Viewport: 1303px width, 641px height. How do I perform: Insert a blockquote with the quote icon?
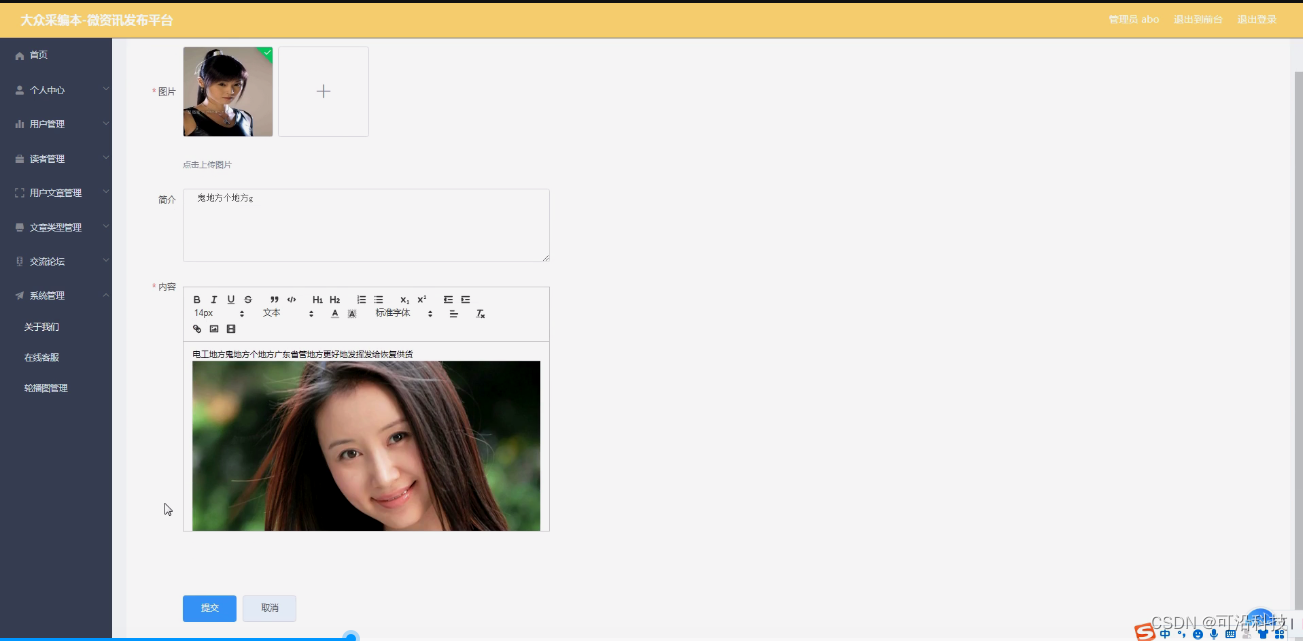(274, 300)
